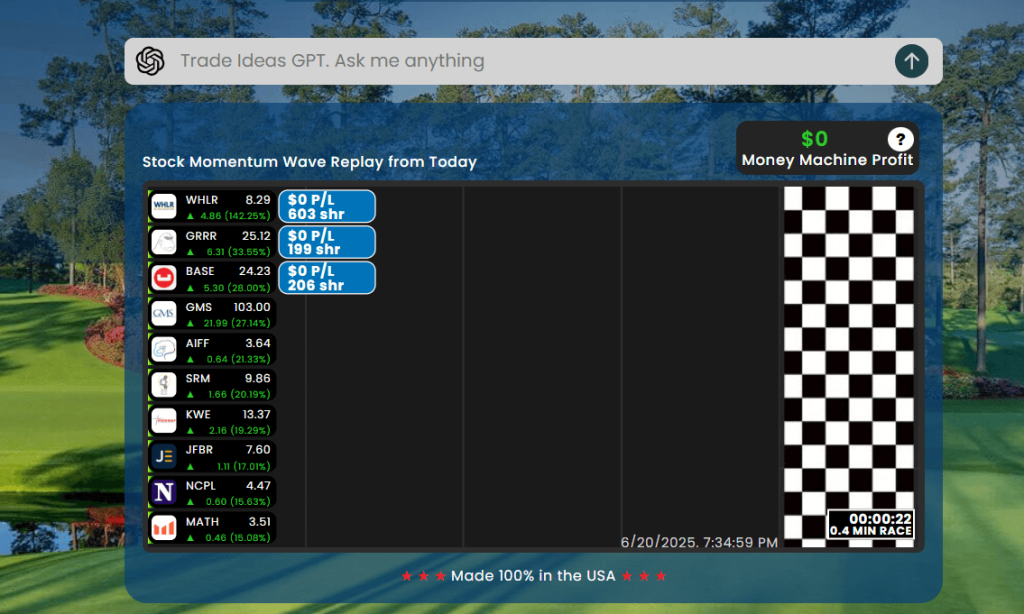Click the ChatGPT logo icon in search bar
Image resolution: width=1024 pixels, height=614 pixels.
click(150, 61)
